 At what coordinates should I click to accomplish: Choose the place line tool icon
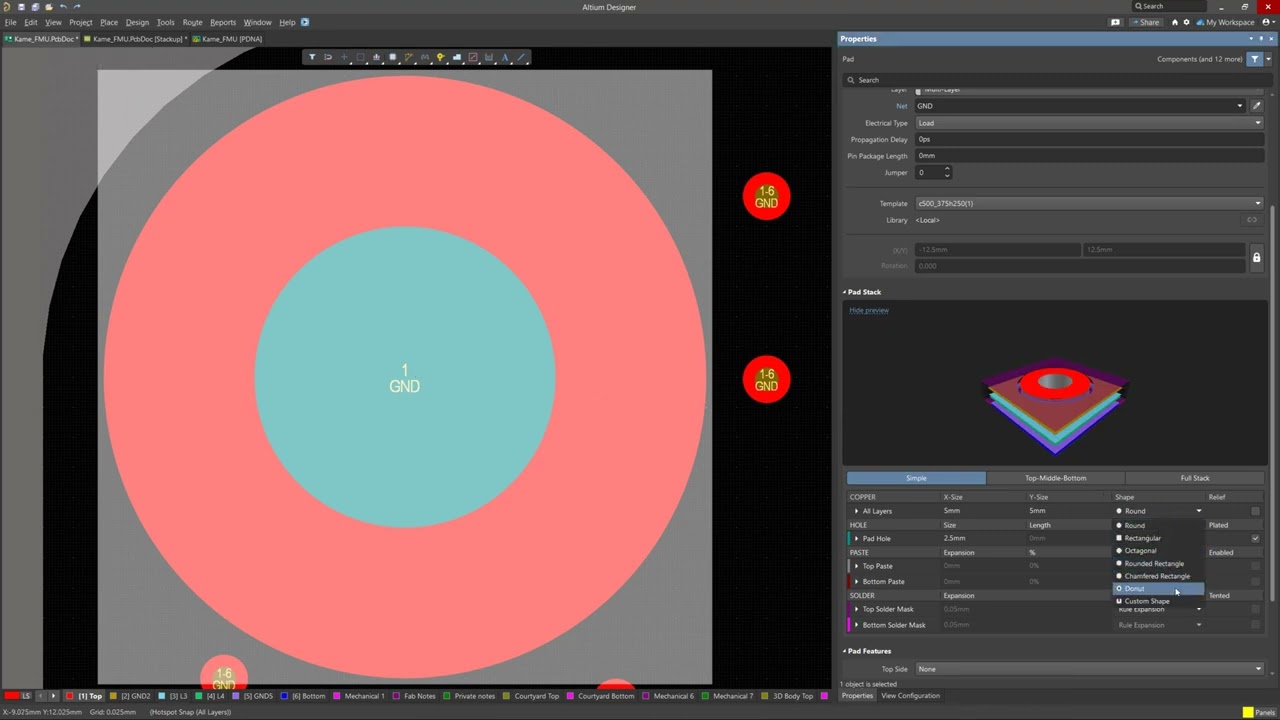pos(521,57)
